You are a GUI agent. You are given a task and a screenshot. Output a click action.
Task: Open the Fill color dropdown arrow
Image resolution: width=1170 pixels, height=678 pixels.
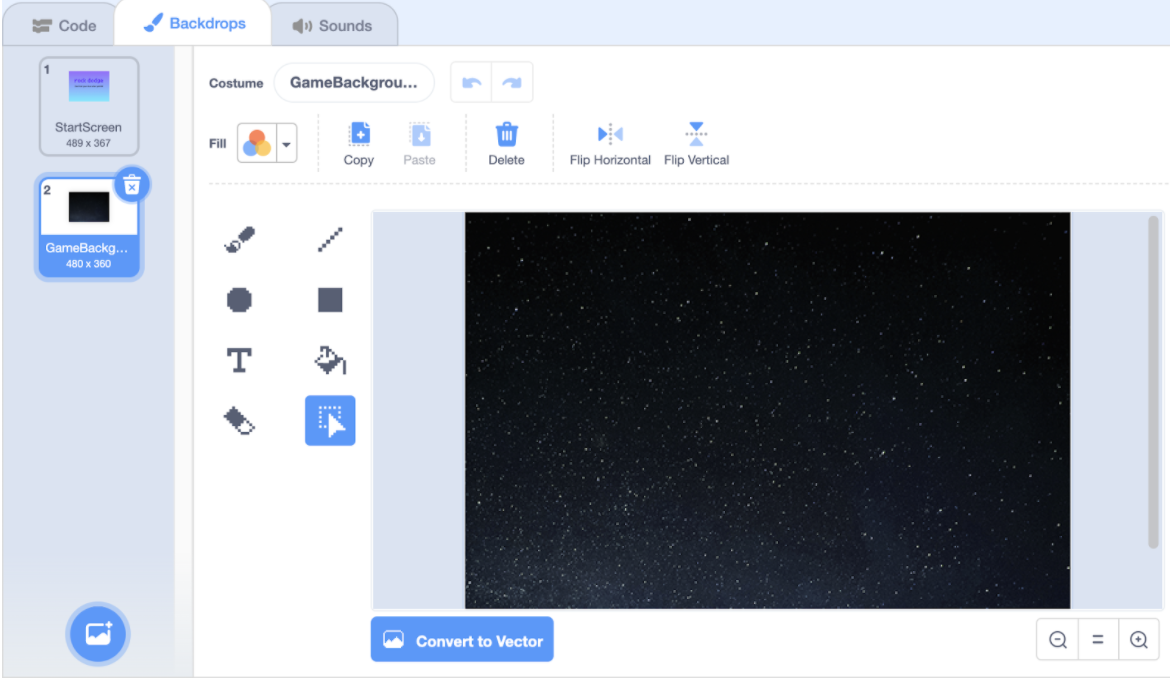point(287,144)
